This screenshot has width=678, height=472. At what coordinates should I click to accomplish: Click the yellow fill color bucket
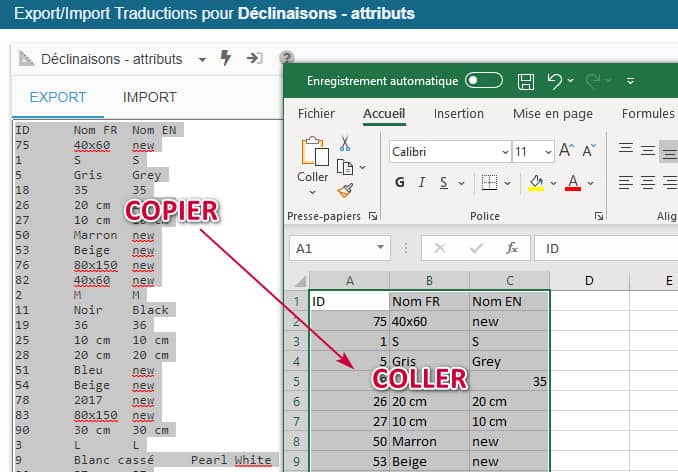(x=536, y=183)
